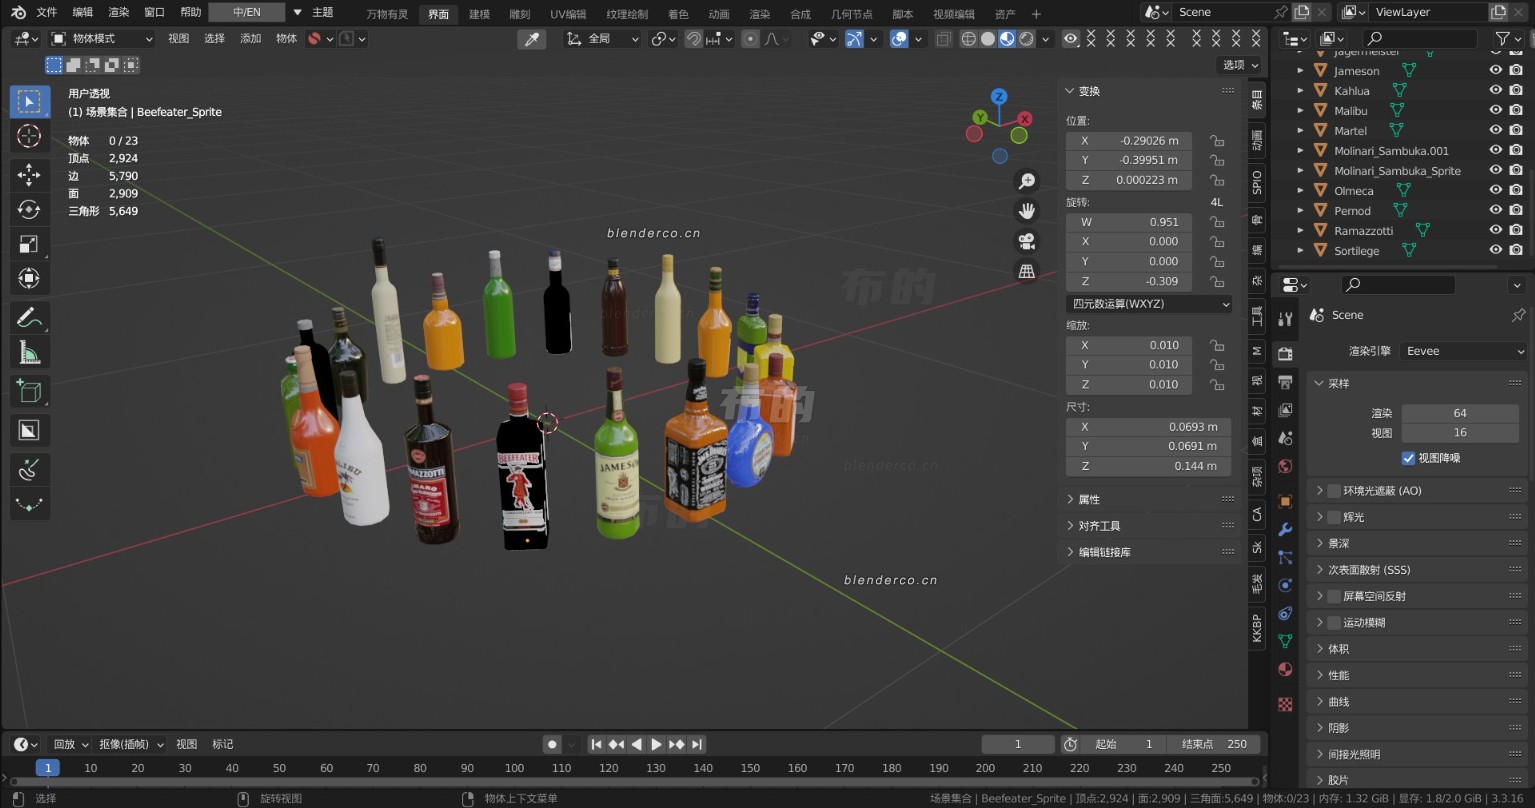Enable the 环境光遮蔽 (AO) checkbox
This screenshot has height=808, width=1535.
click(1334, 491)
